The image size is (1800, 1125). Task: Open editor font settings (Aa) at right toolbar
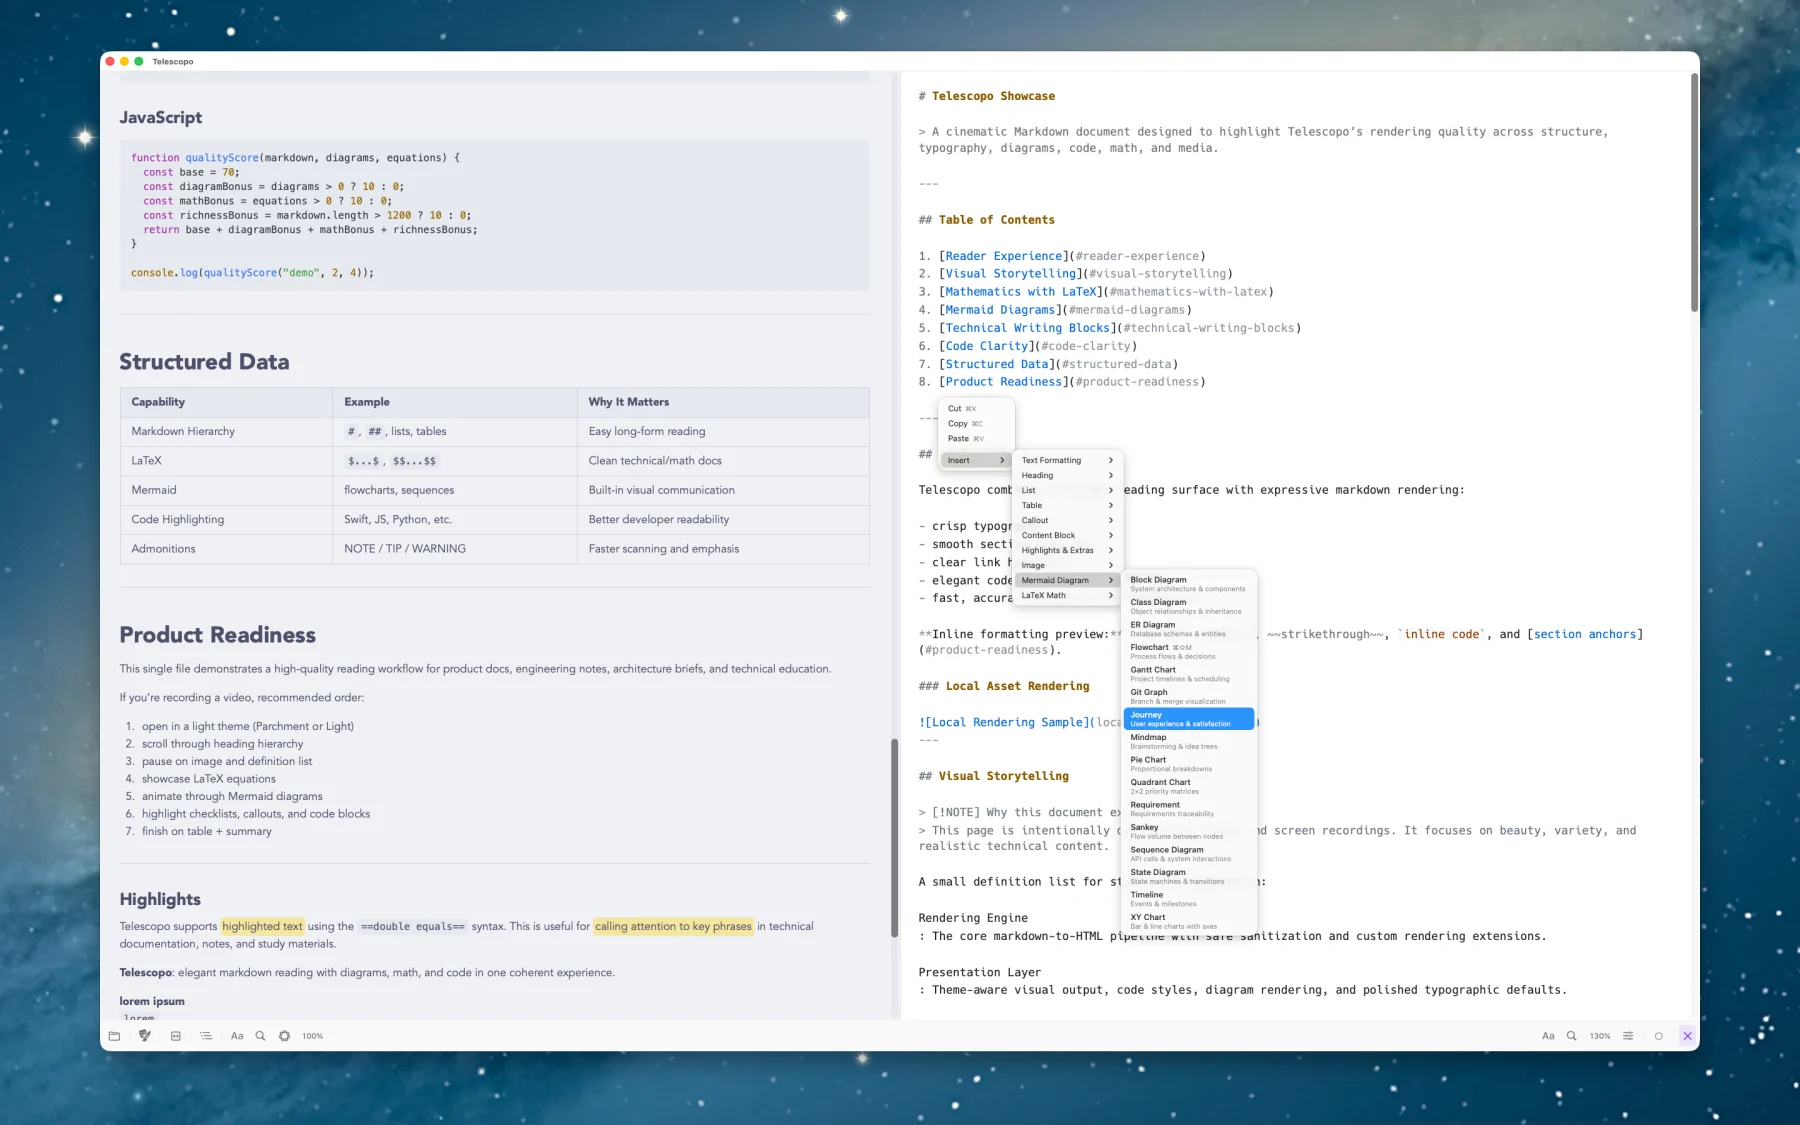click(1548, 1036)
